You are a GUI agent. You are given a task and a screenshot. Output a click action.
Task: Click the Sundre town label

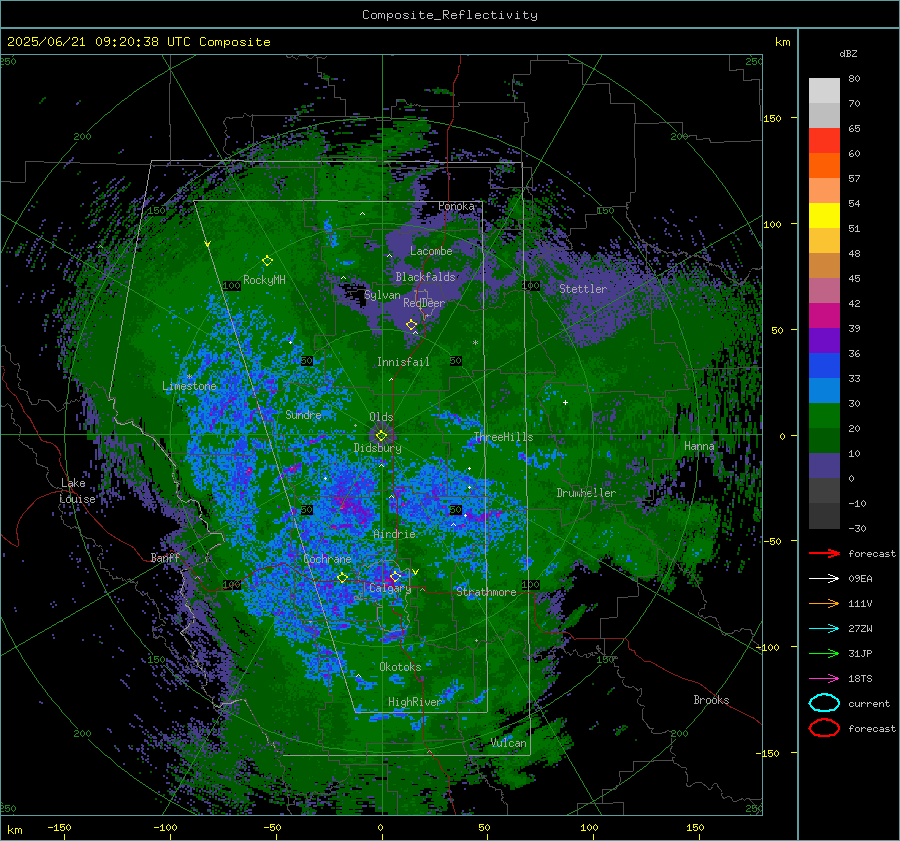pos(303,414)
